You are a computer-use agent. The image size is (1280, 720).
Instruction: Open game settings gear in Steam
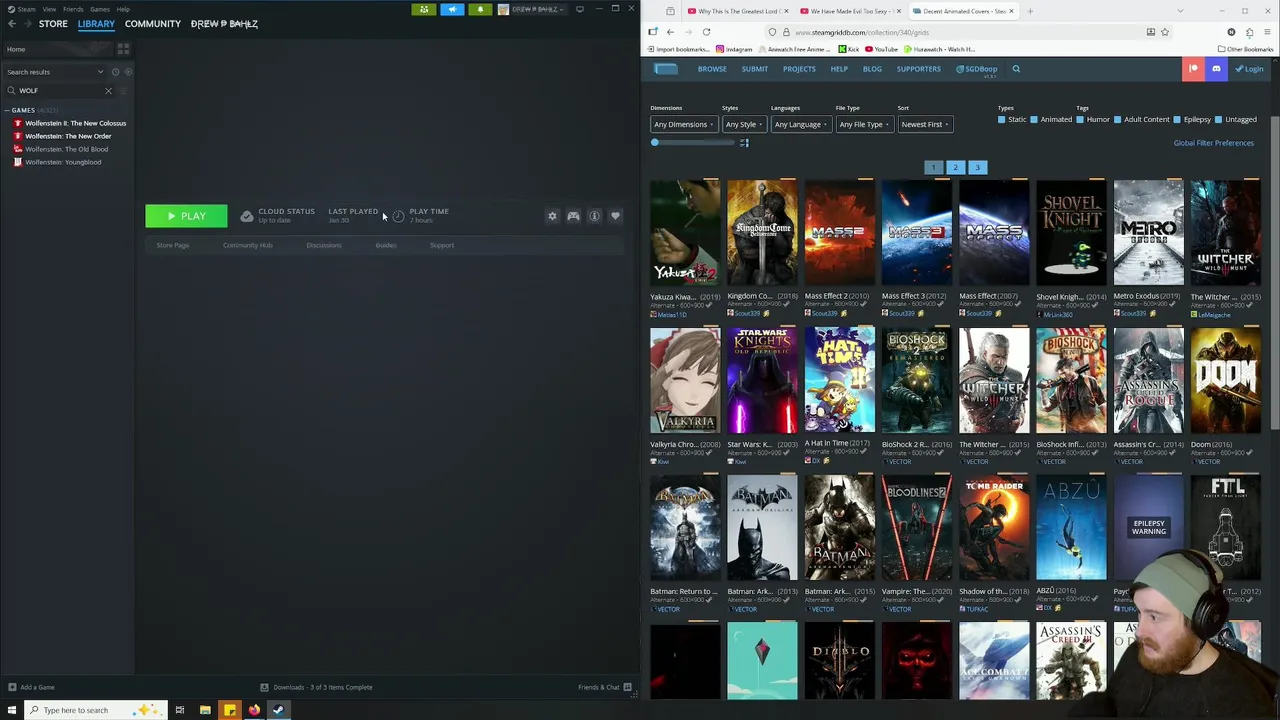point(552,216)
